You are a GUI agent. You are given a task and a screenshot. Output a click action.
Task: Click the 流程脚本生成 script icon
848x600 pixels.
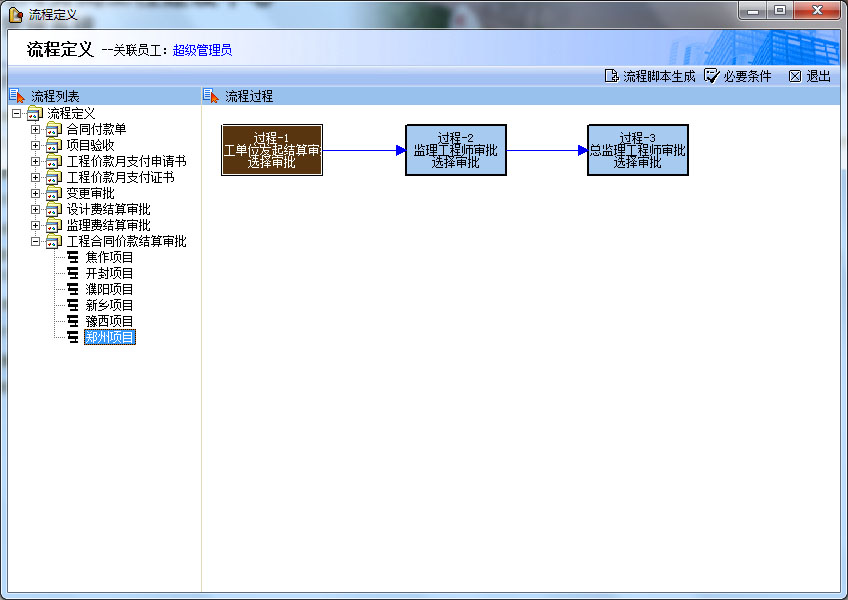(x=611, y=76)
